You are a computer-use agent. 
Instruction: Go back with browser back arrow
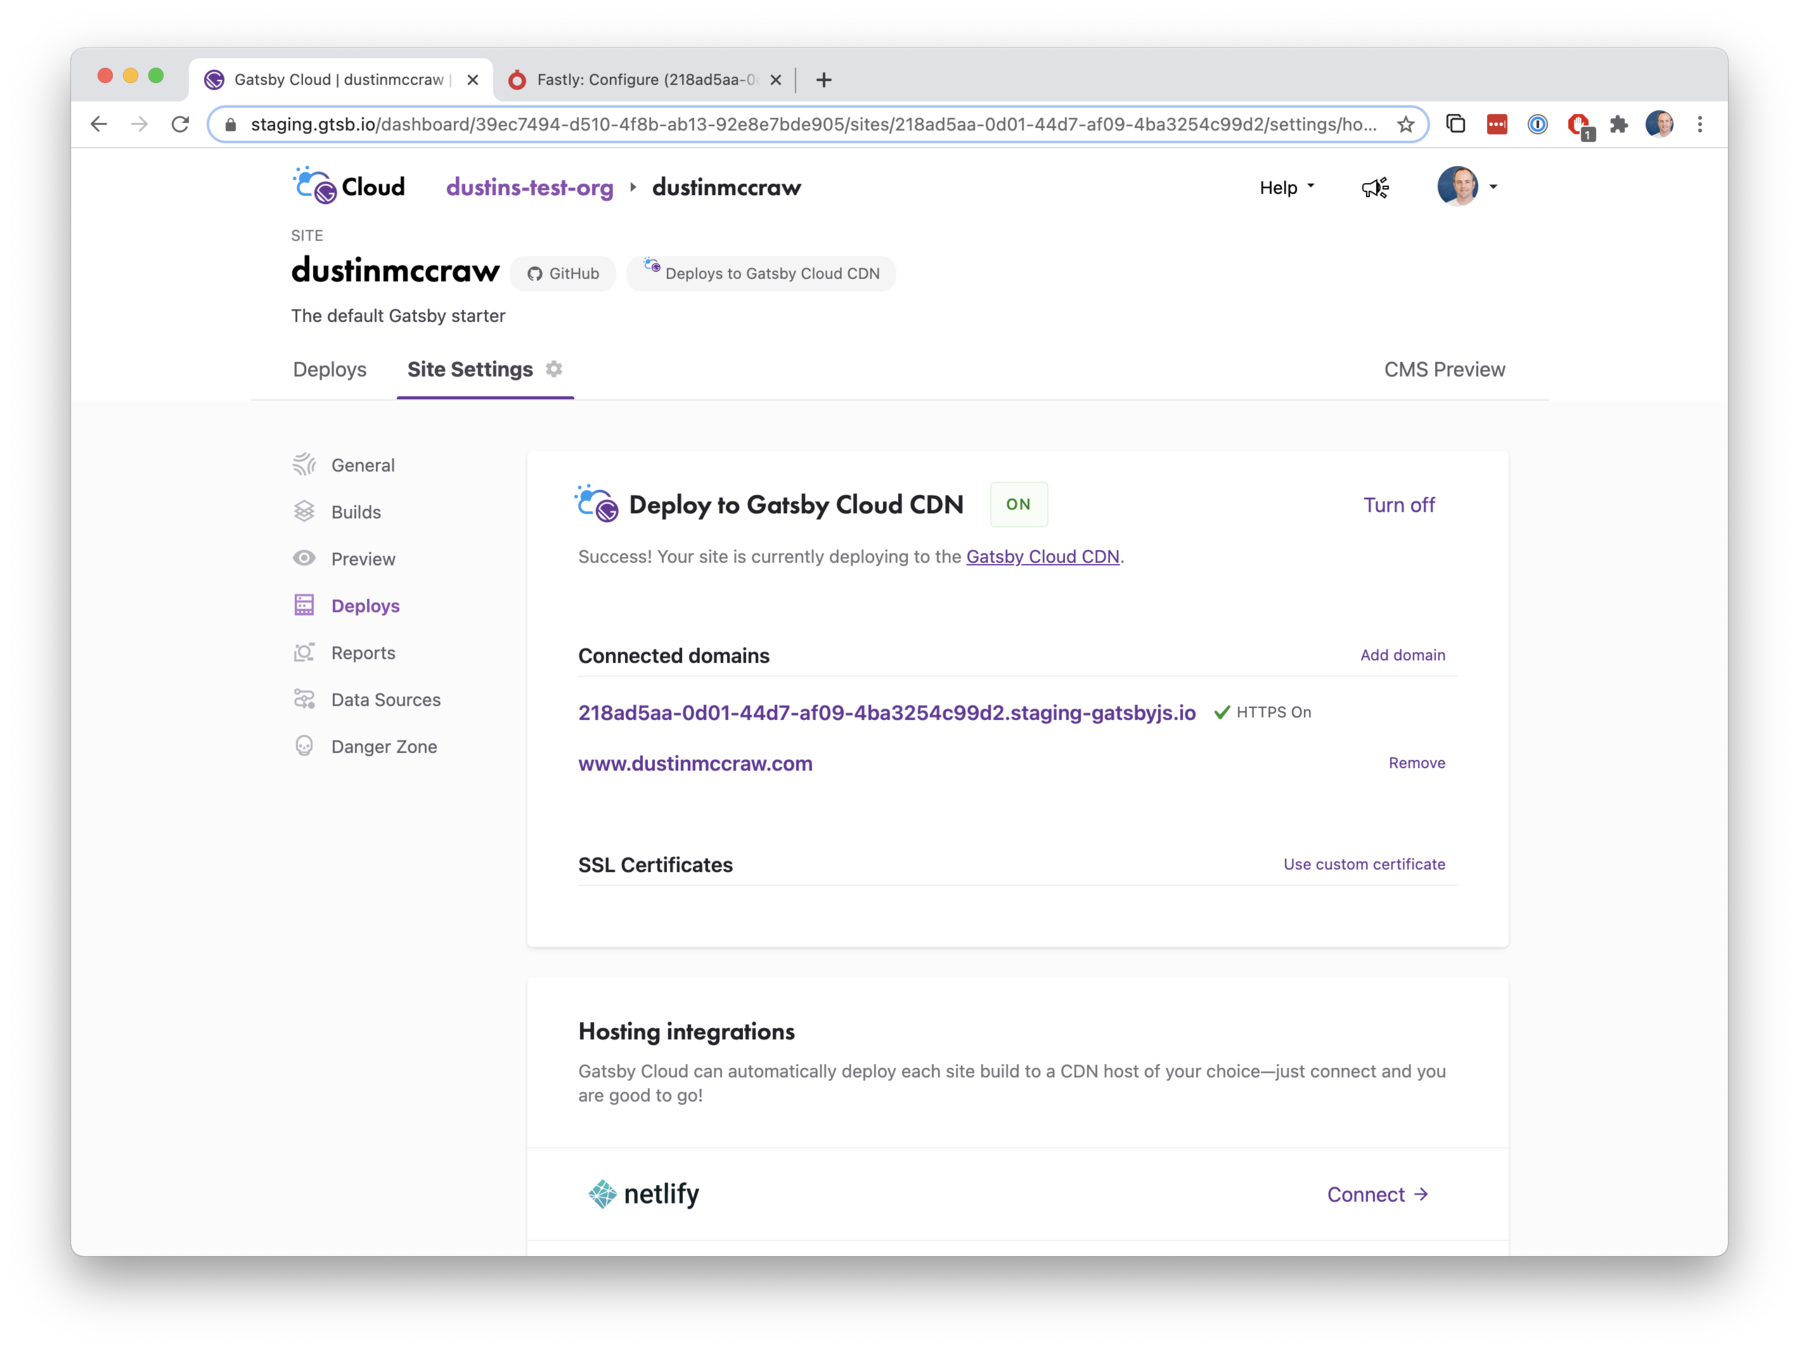pyautogui.click(x=98, y=124)
